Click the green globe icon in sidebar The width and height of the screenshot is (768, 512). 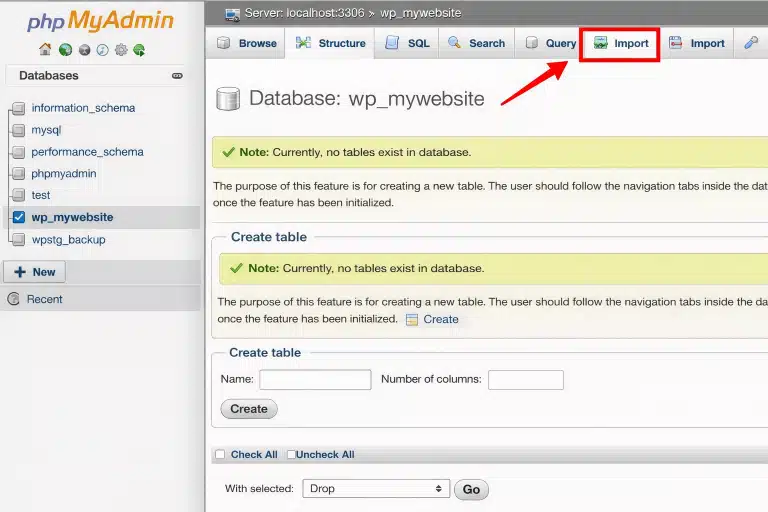(x=65, y=49)
